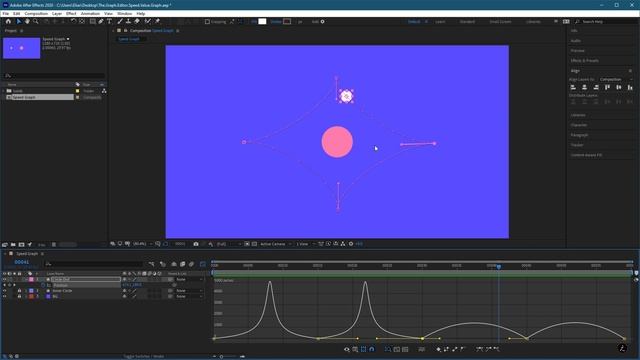Select the Pen tool

point(101,21)
